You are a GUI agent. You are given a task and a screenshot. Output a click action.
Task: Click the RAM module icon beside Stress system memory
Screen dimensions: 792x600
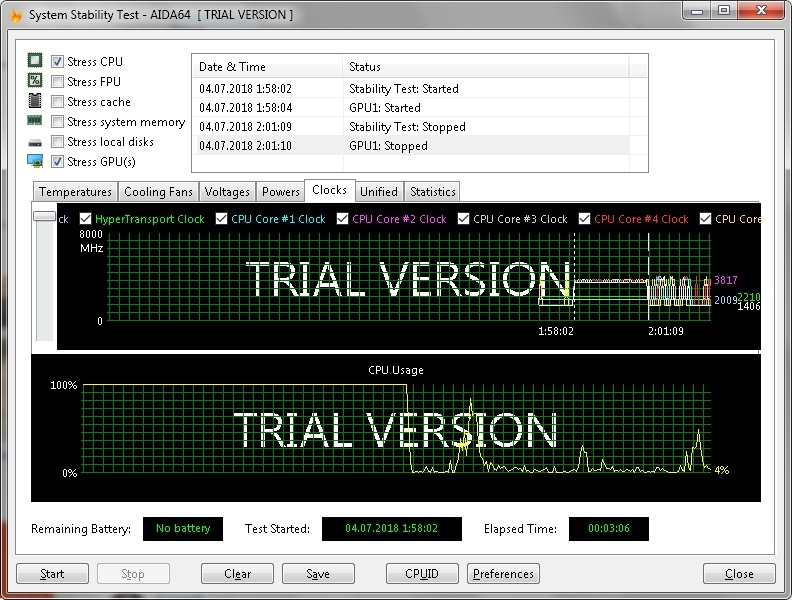tap(35, 120)
